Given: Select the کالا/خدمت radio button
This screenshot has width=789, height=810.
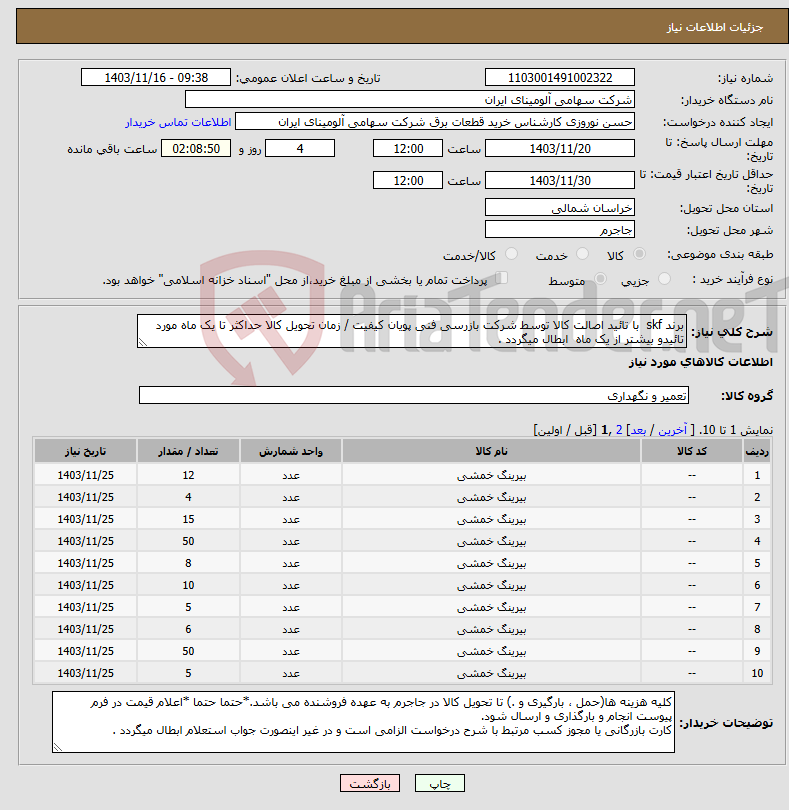Looking at the screenshot, I should click(x=511, y=254).
